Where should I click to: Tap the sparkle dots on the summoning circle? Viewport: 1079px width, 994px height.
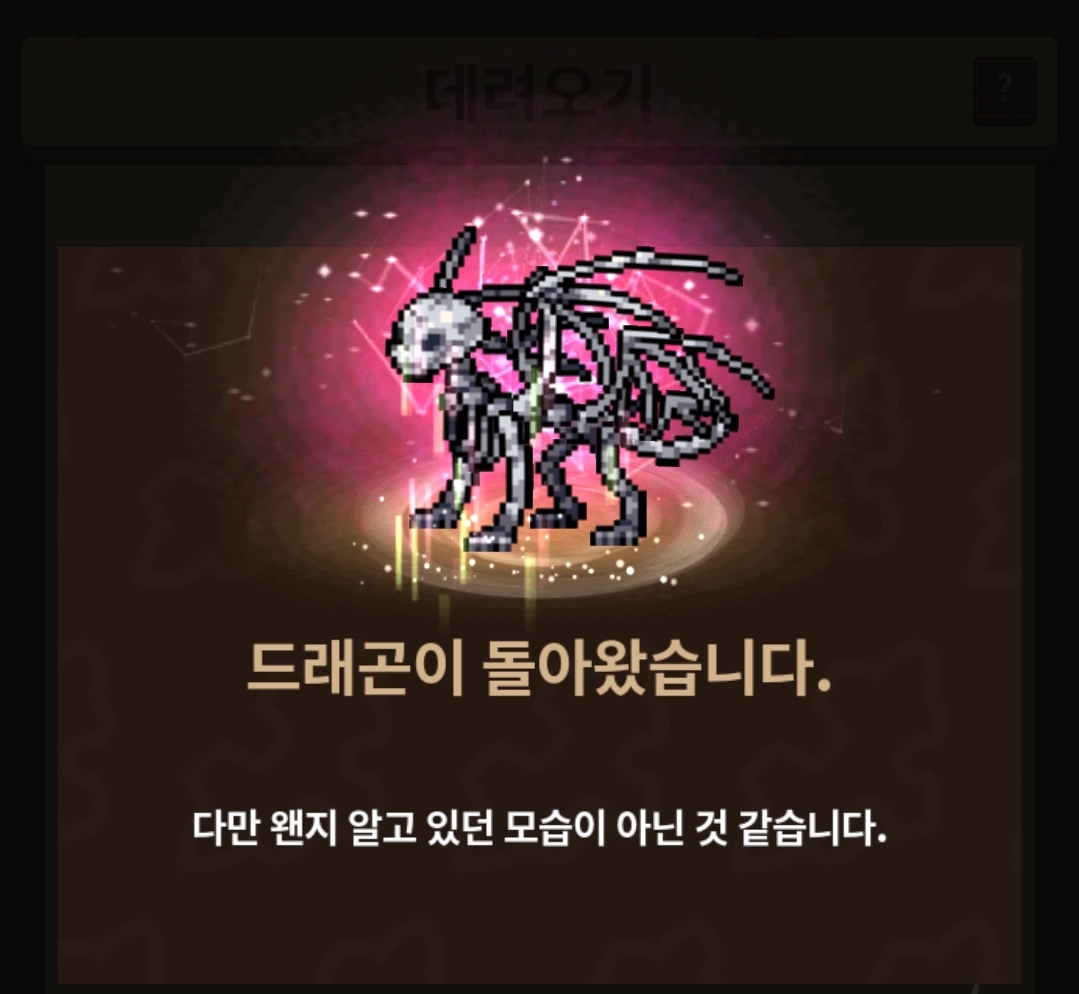551,568
